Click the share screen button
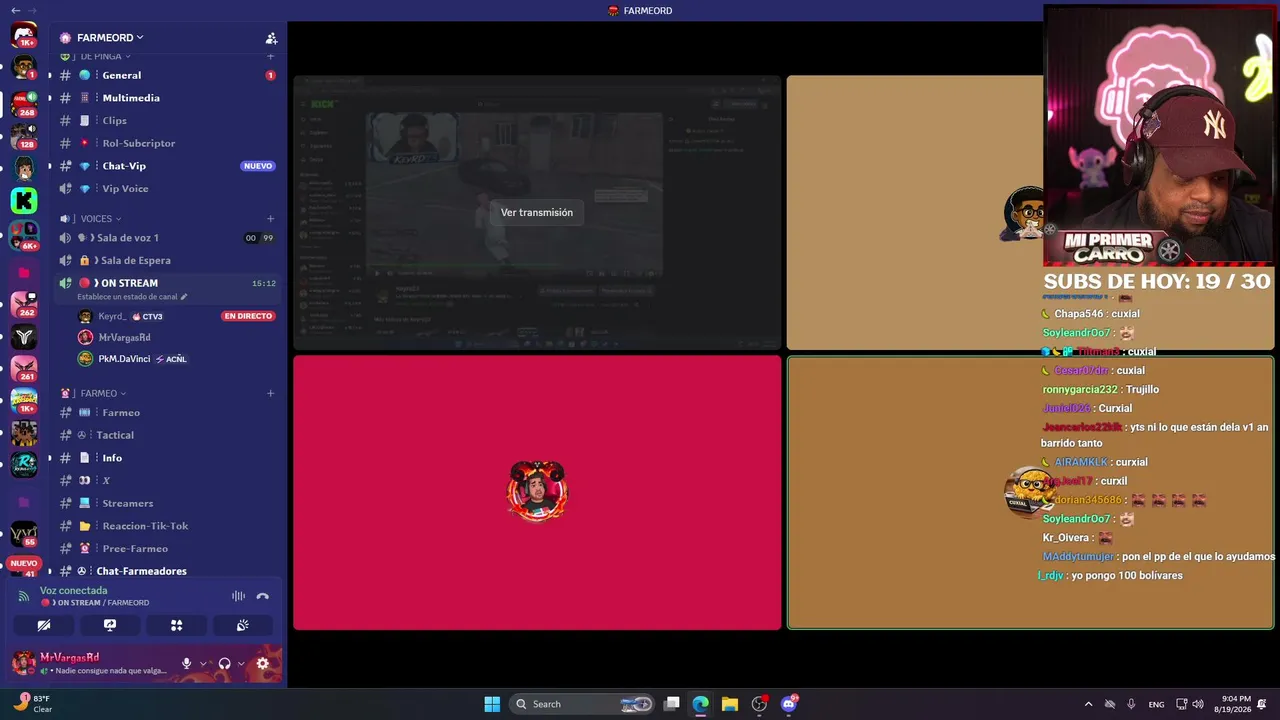Viewport: 1280px width, 720px height. 110,625
